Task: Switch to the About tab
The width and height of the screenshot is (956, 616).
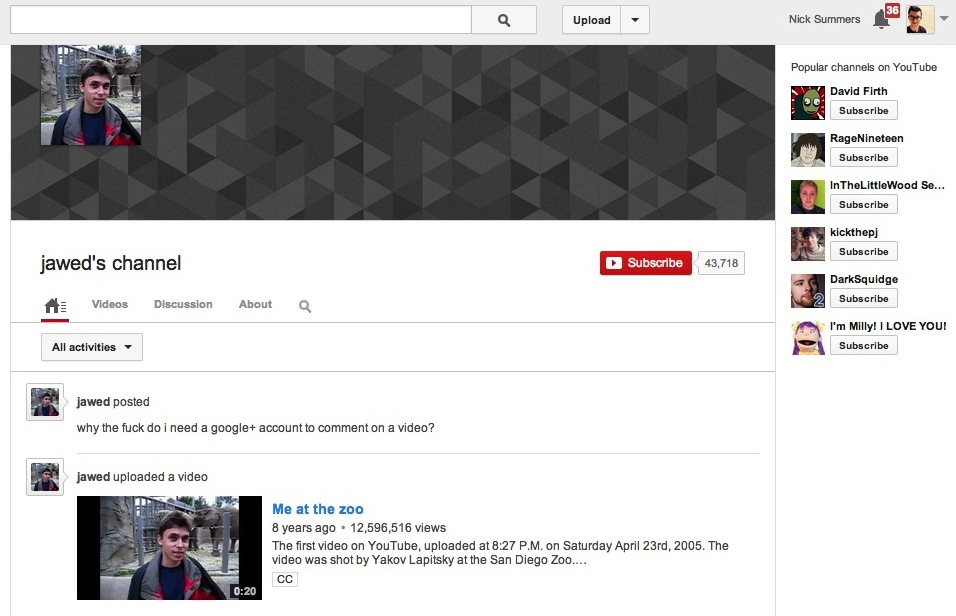Action: coord(255,304)
